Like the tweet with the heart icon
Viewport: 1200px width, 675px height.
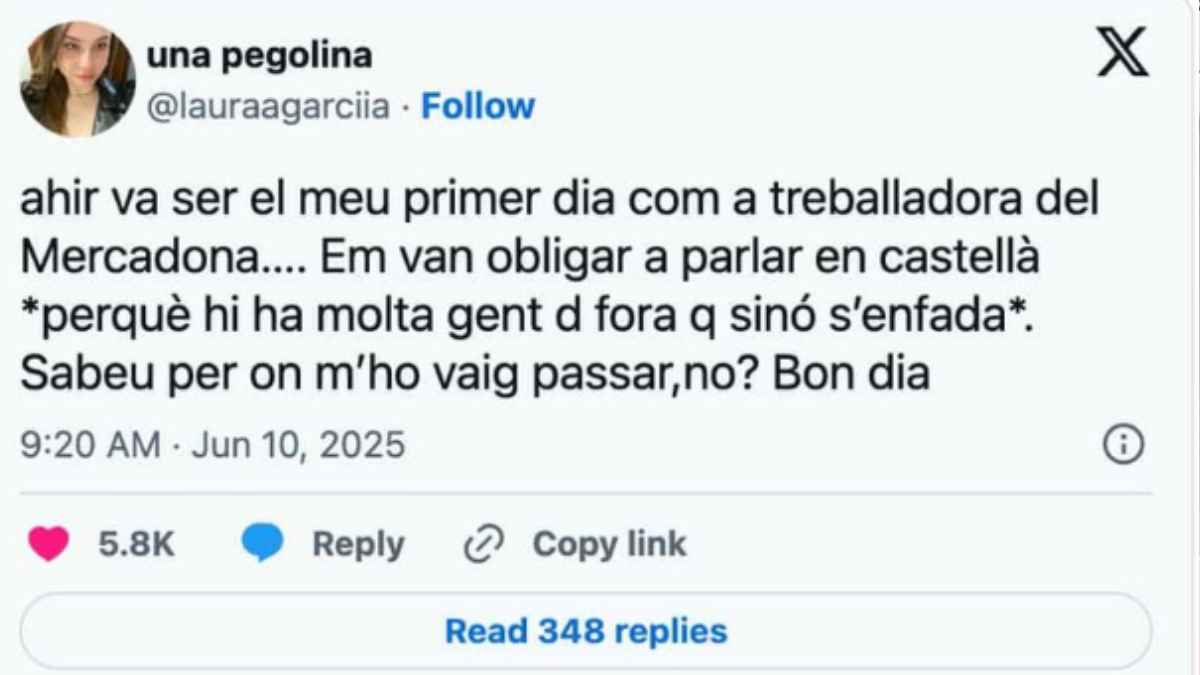pyautogui.click(x=50, y=544)
